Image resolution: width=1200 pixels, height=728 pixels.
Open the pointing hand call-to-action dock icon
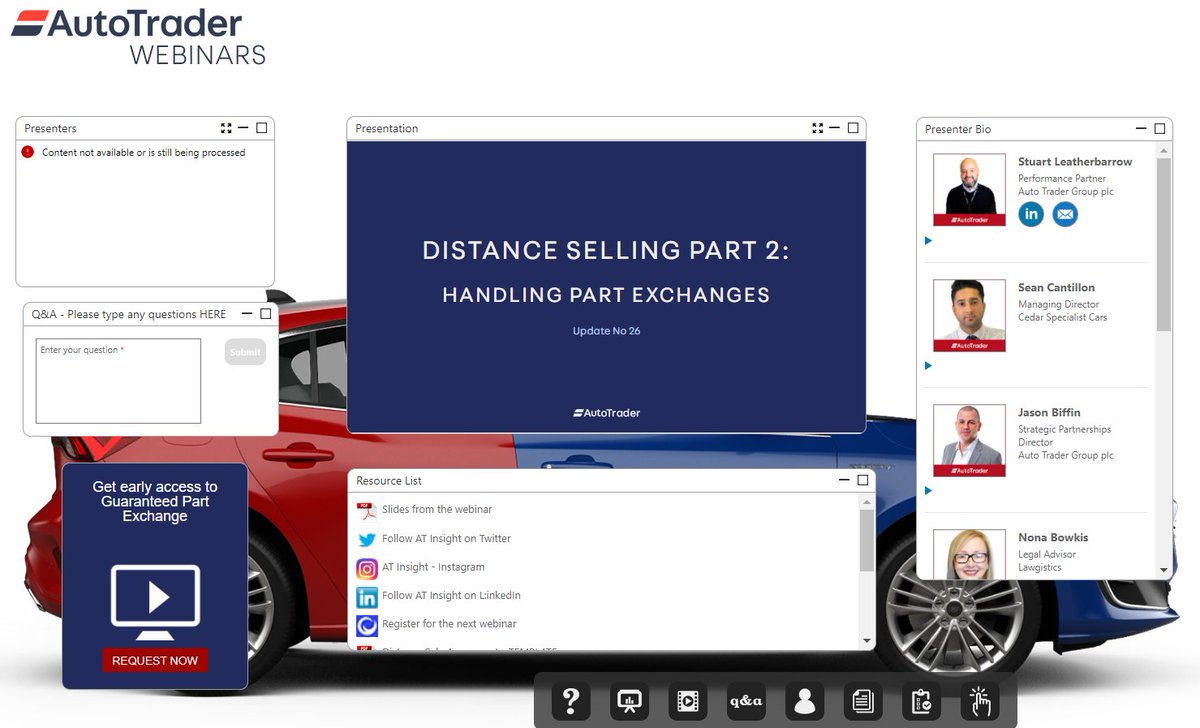[980, 701]
